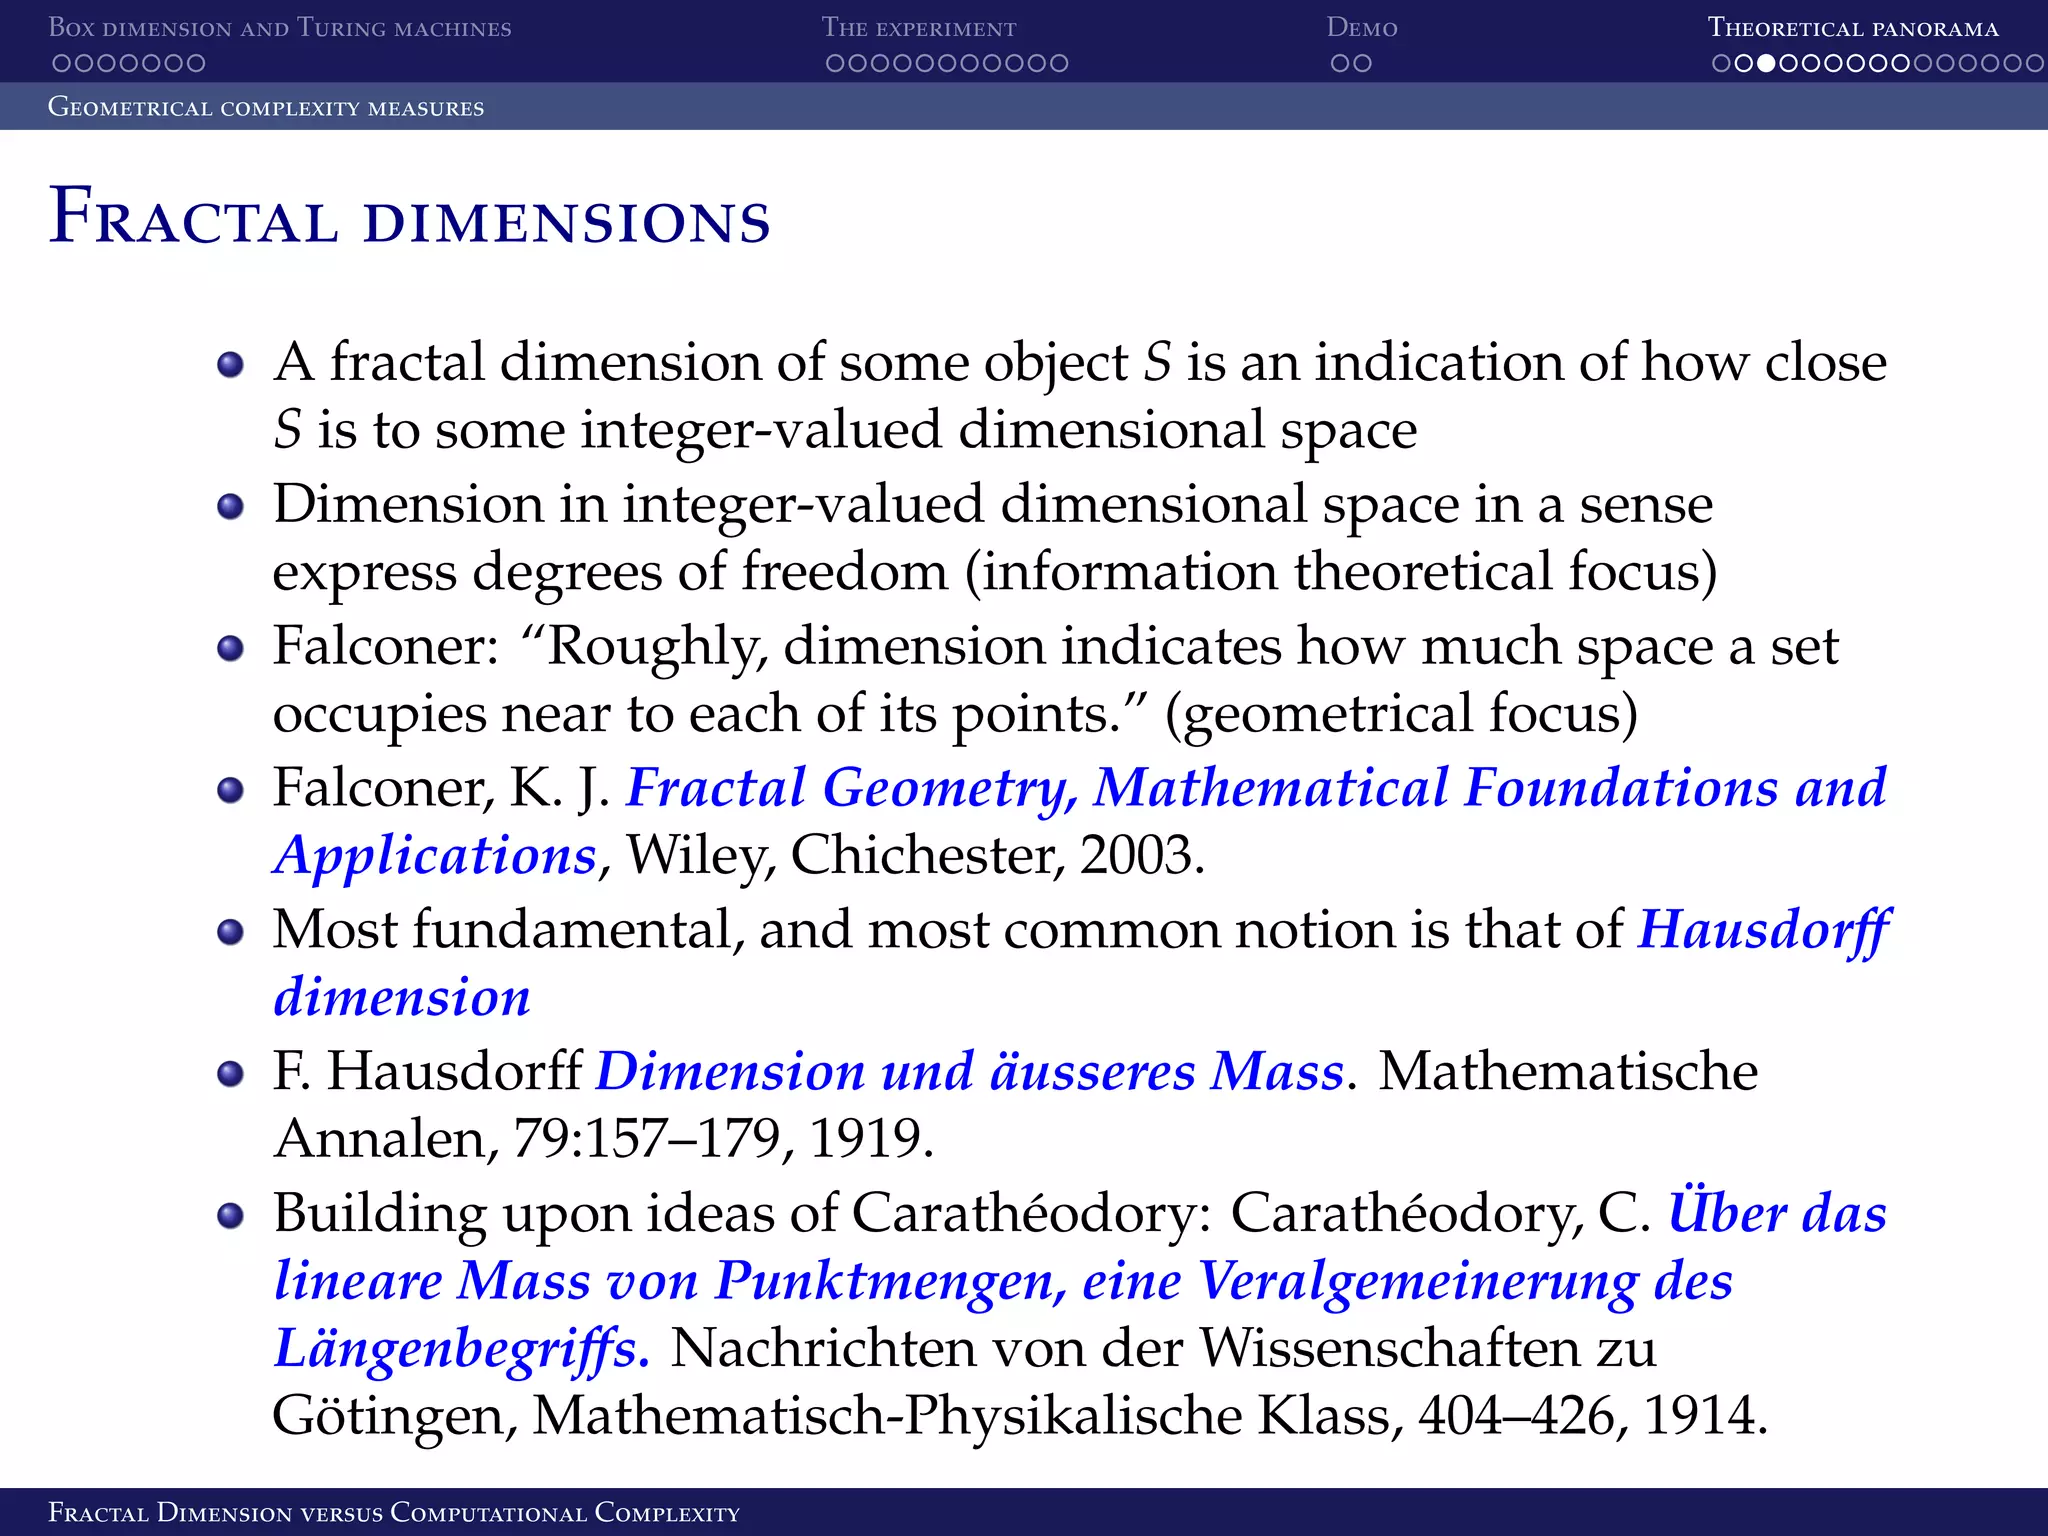Click second circle under Theoretical panorama

click(1743, 63)
